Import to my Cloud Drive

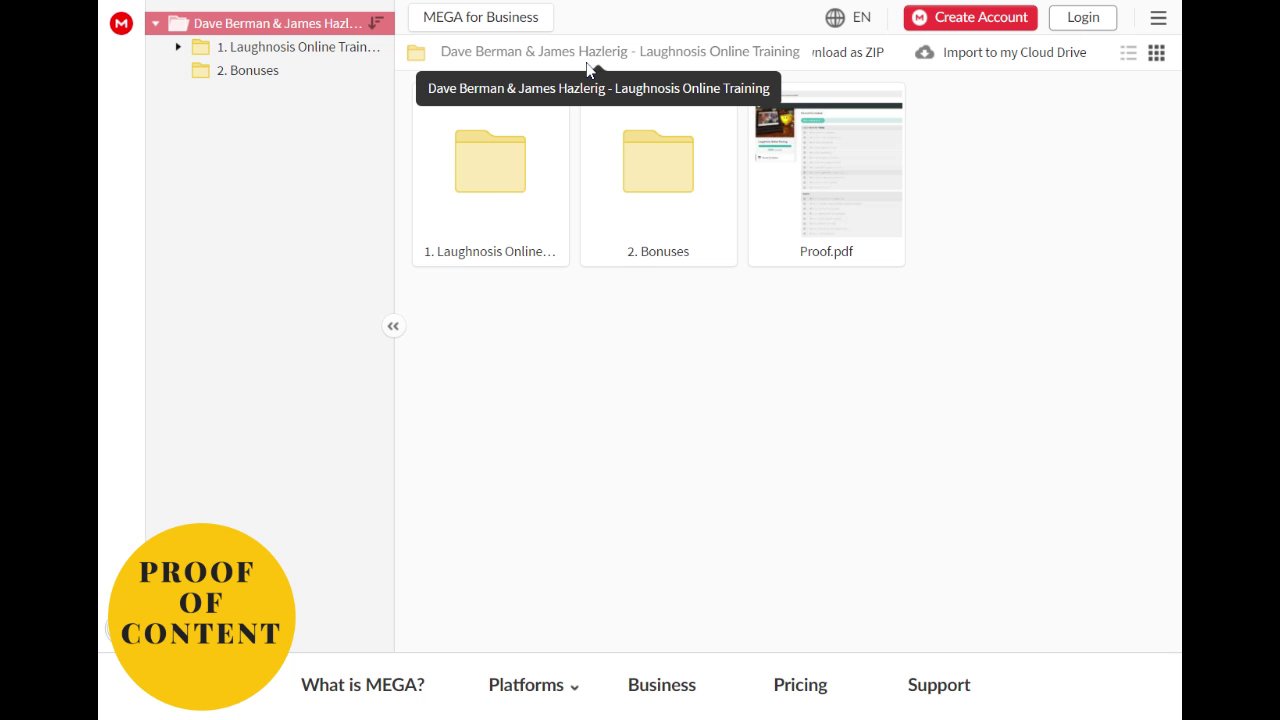pyautogui.click(x=1014, y=52)
